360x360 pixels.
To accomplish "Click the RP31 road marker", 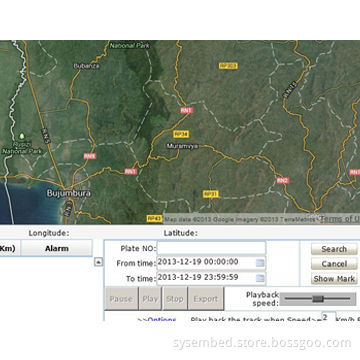I will (x=211, y=194).
